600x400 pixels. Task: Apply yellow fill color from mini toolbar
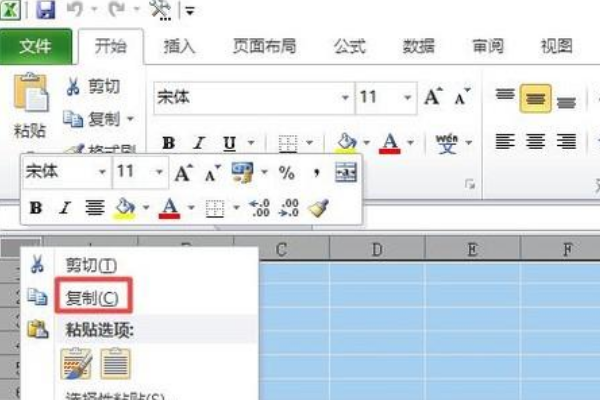[x=125, y=208]
